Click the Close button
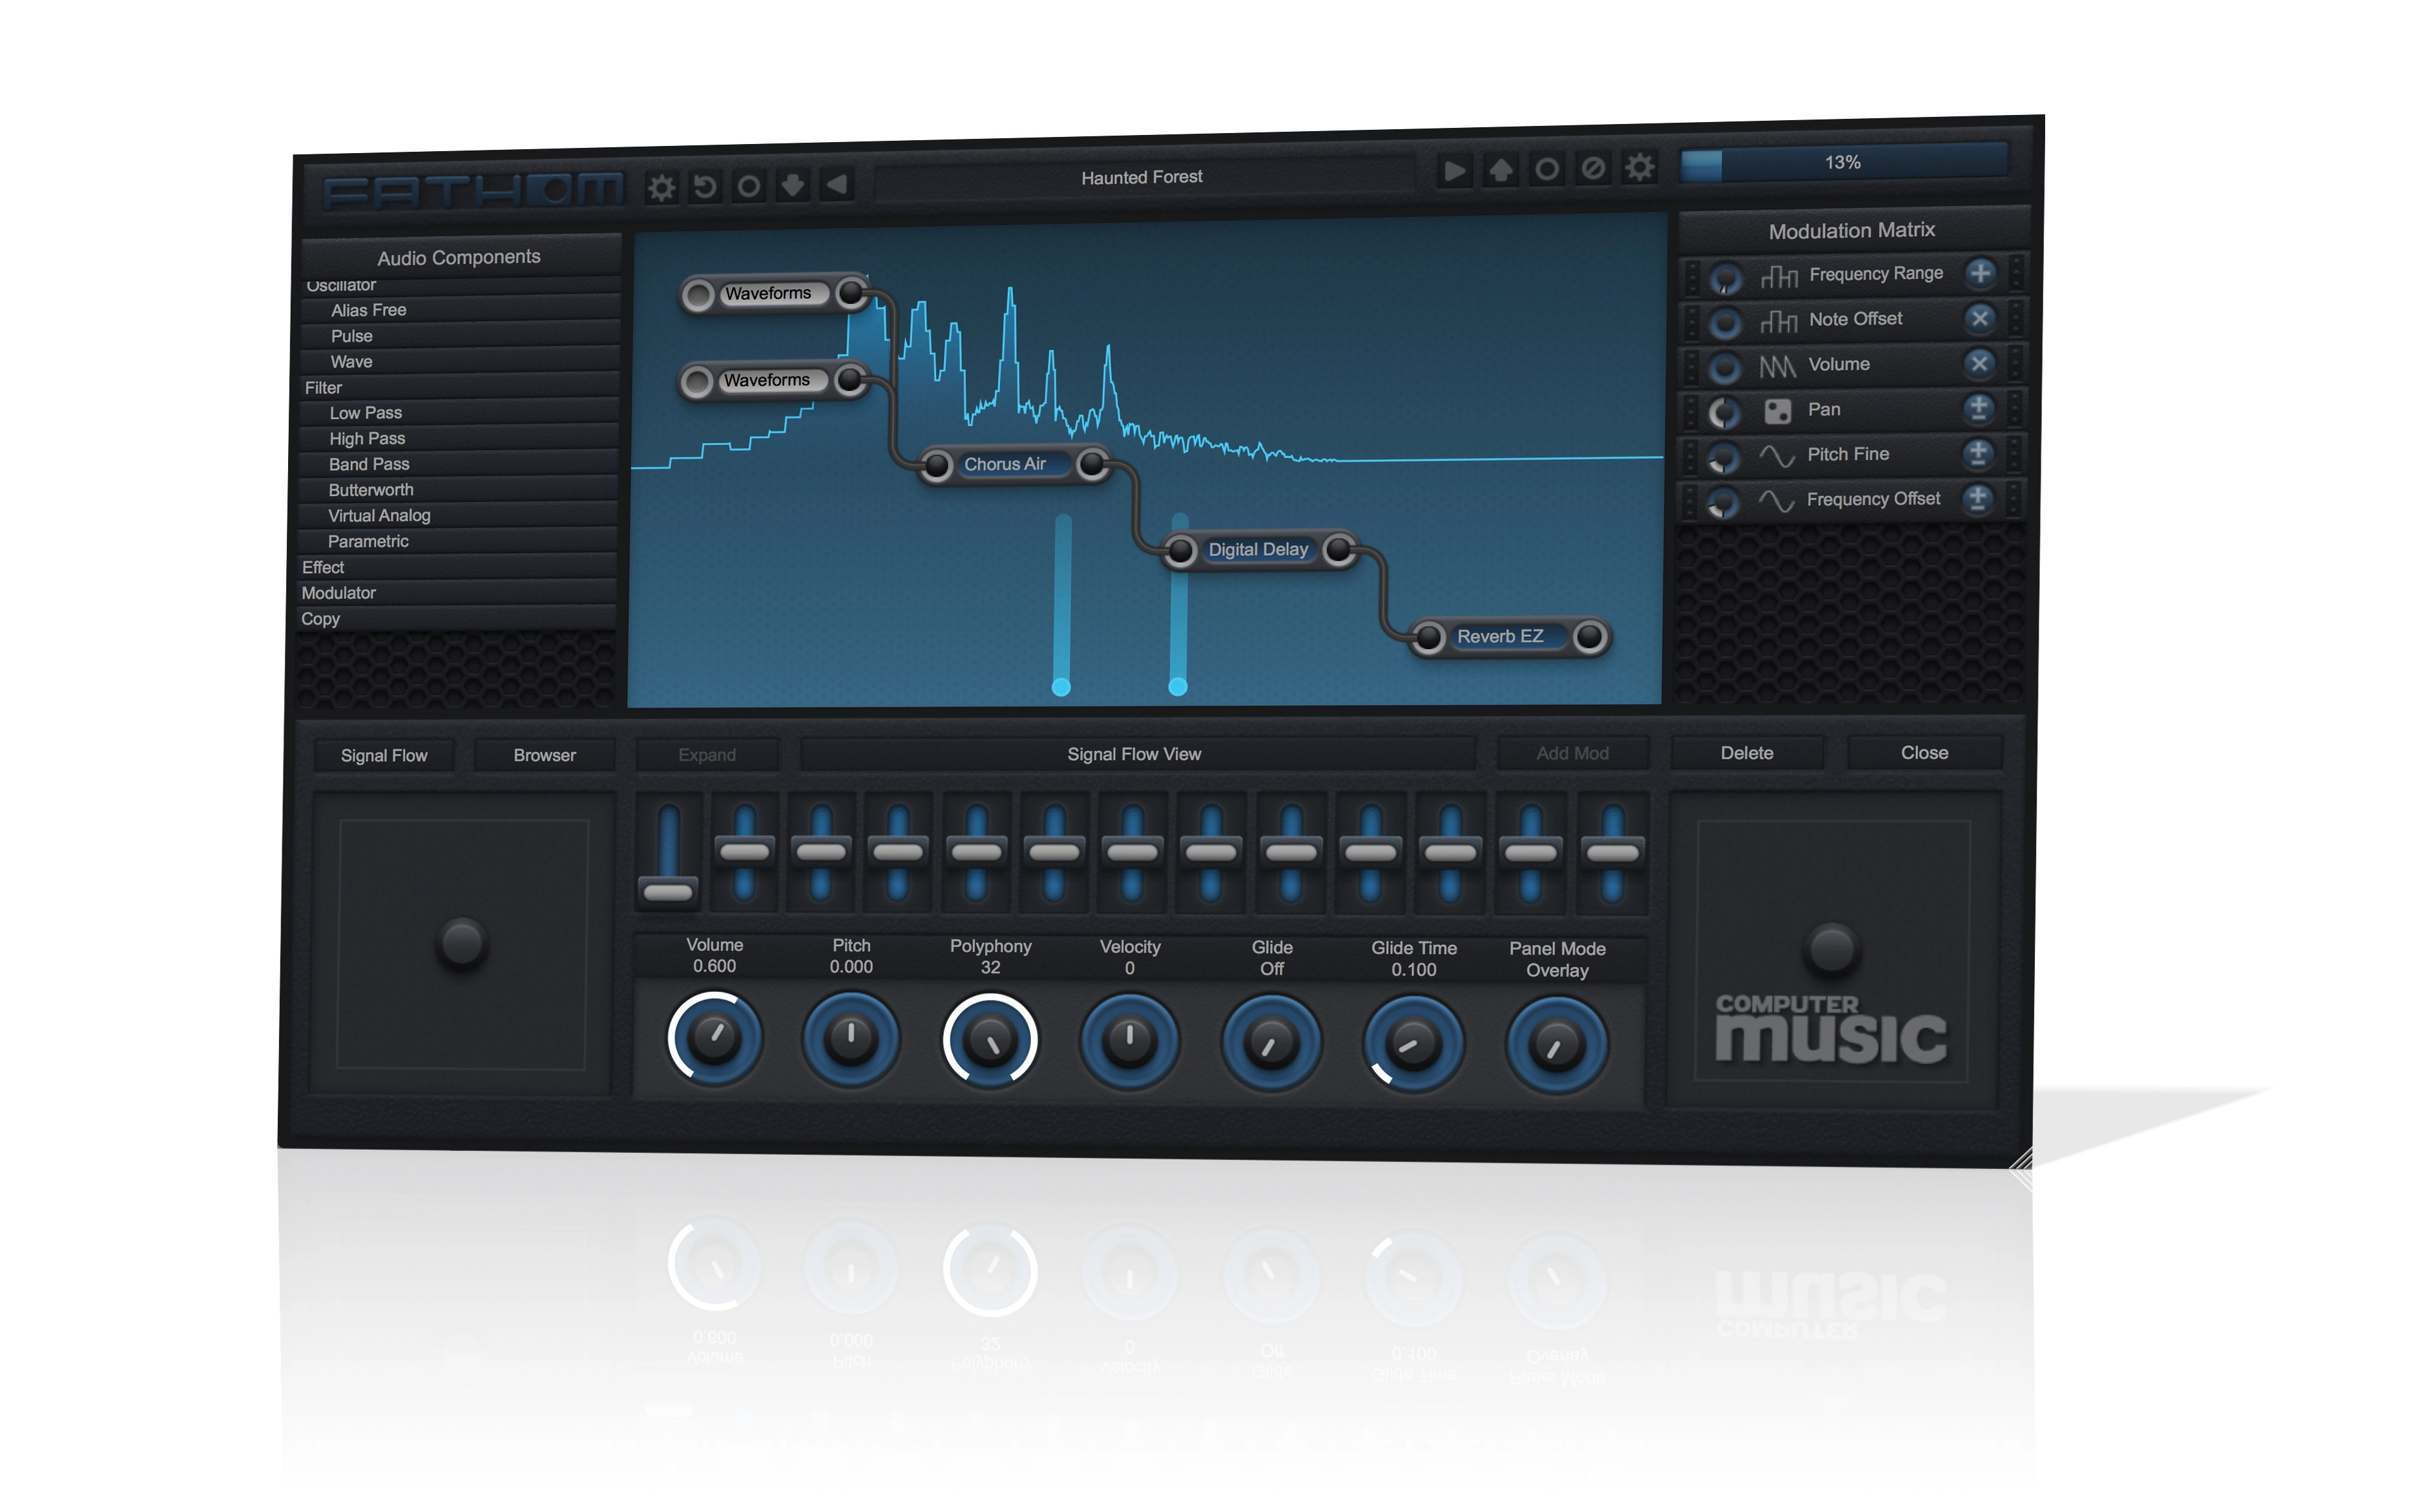 coord(1924,753)
